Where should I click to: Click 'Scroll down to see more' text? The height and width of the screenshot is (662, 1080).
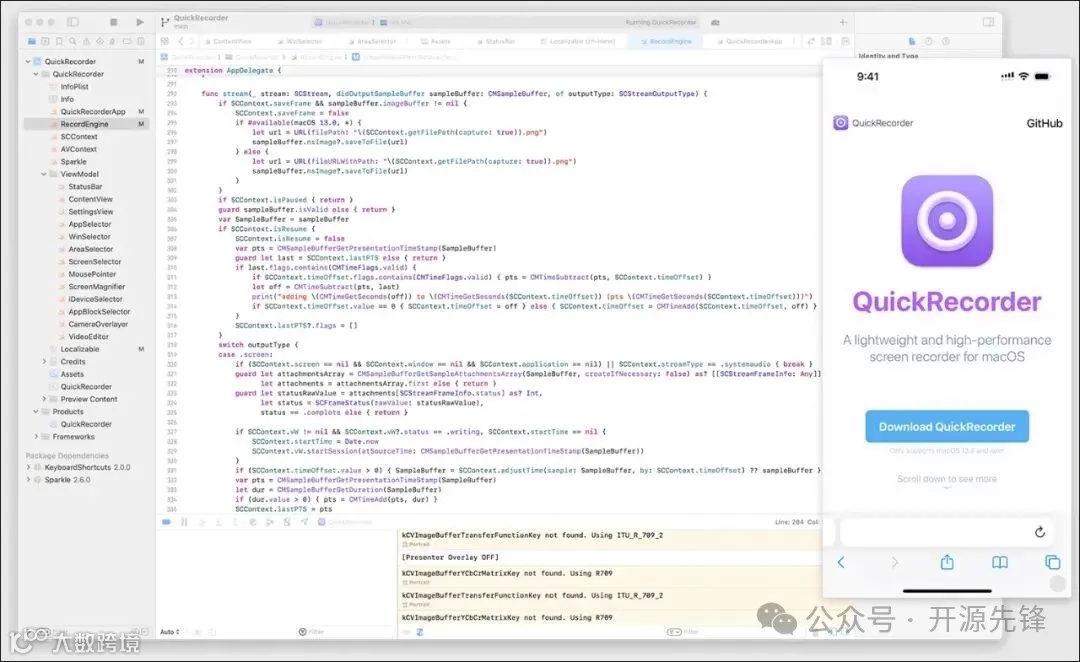947,479
